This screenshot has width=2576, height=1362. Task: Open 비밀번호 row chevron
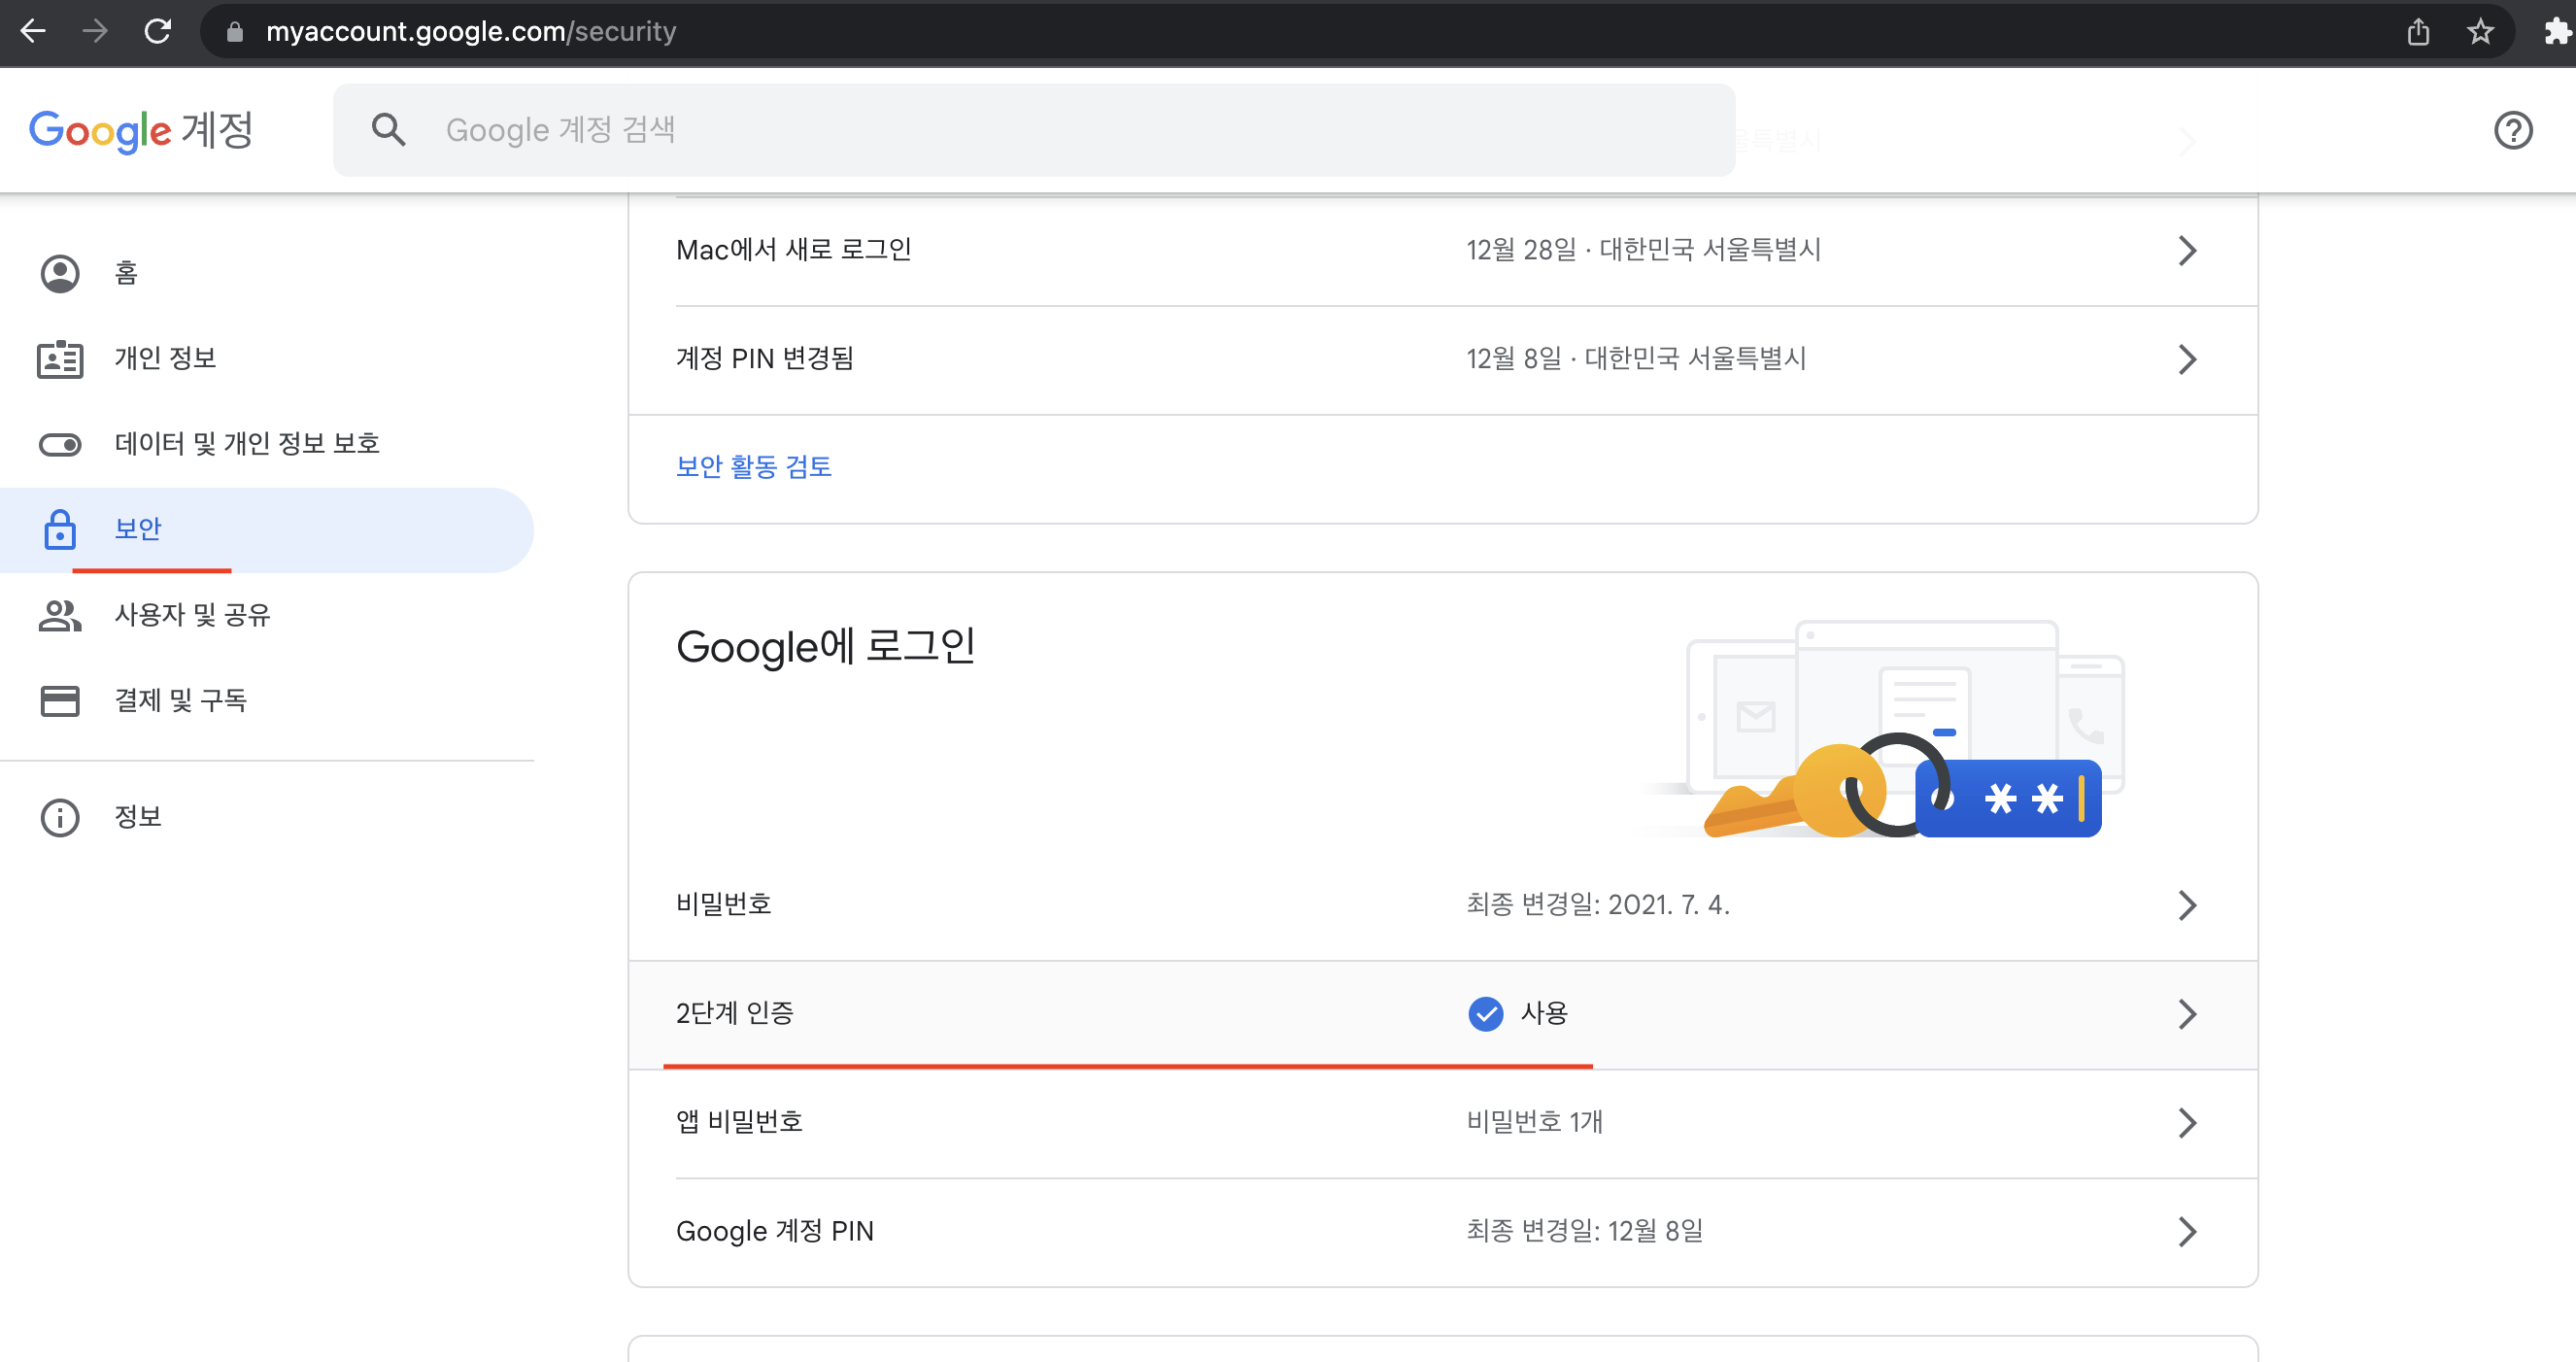tap(2186, 905)
